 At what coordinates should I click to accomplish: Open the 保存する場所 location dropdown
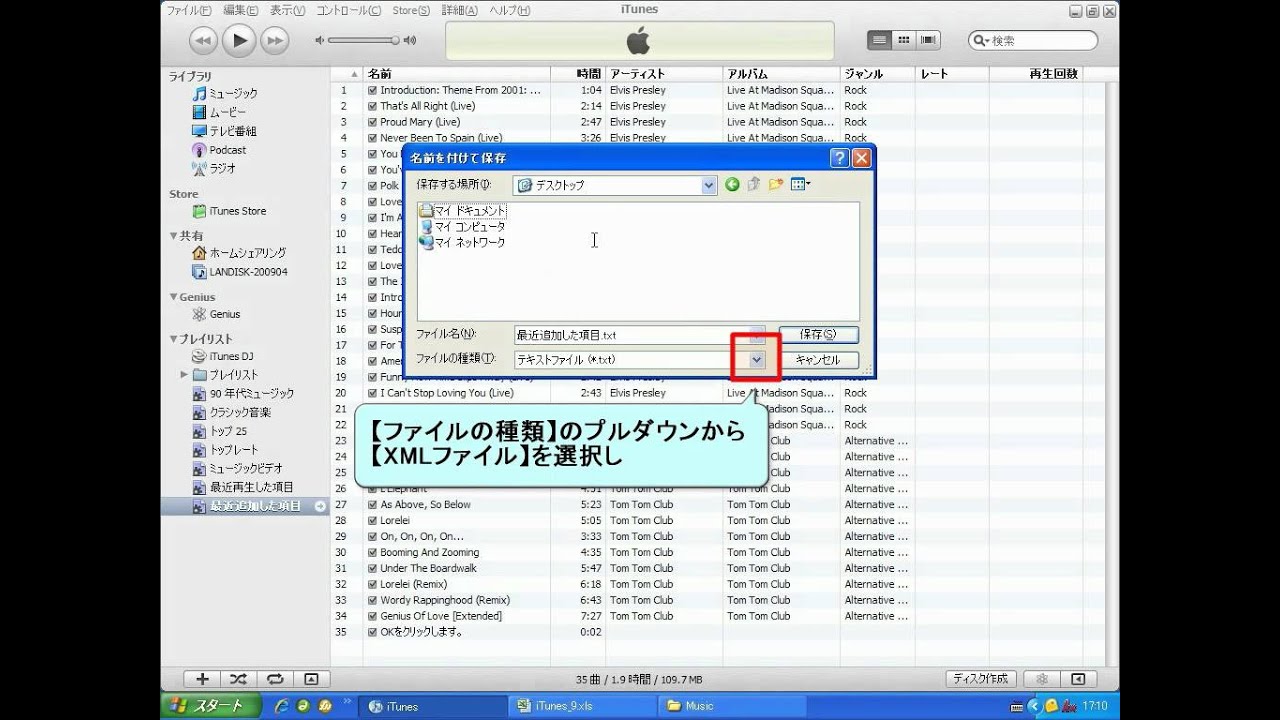coord(708,185)
